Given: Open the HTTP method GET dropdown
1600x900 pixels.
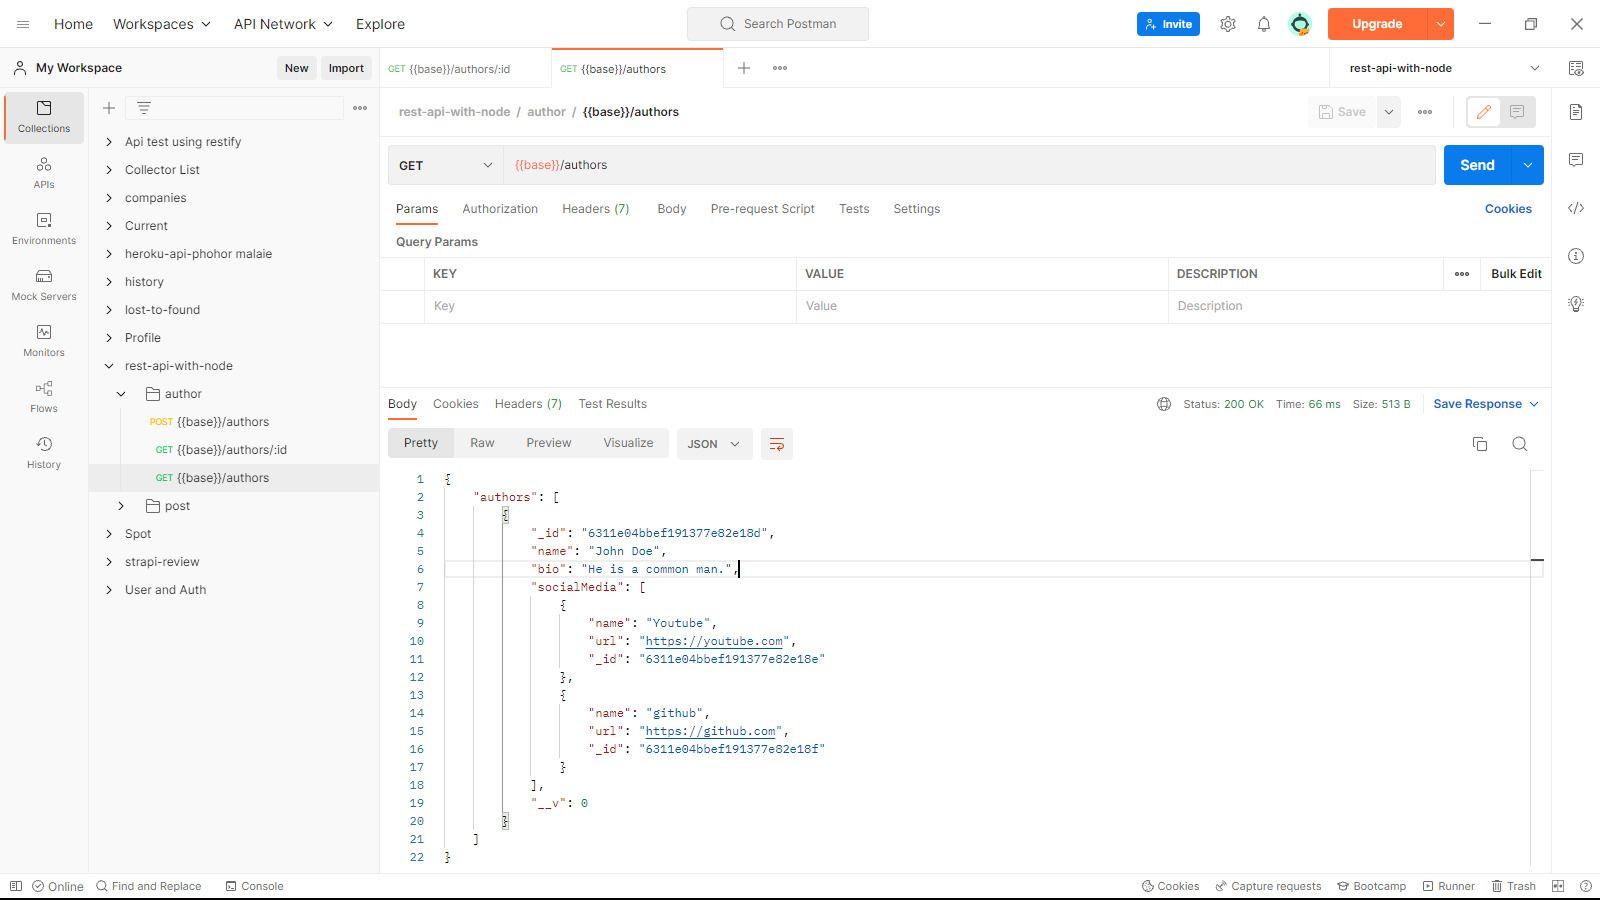Looking at the screenshot, I should point(445,165).
